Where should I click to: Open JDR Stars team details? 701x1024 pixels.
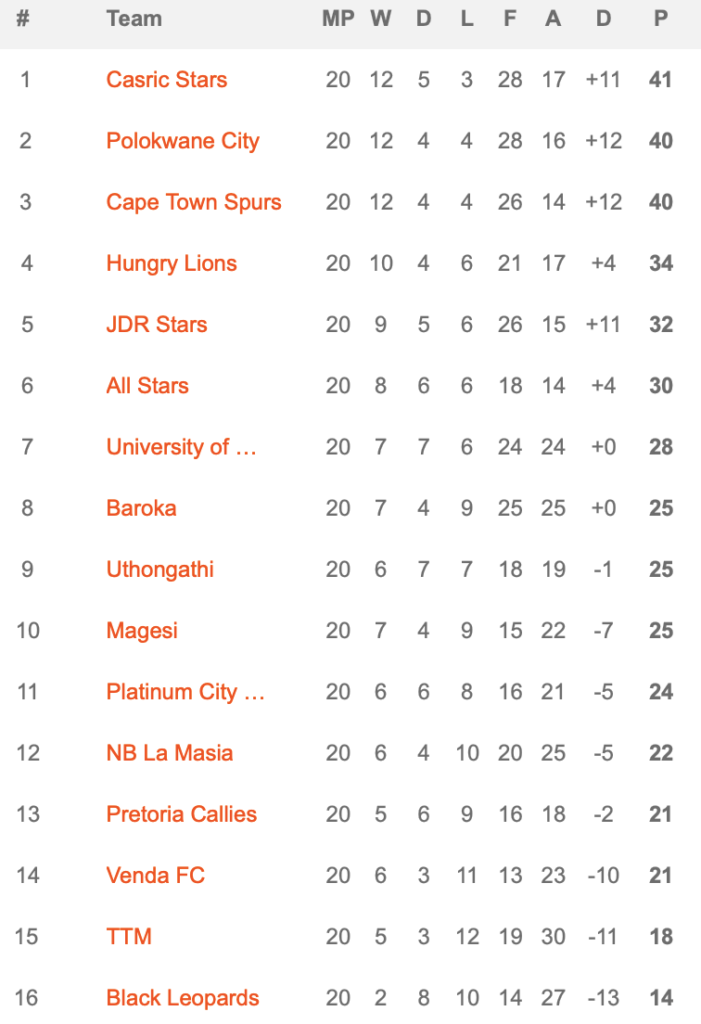point(156,325)
